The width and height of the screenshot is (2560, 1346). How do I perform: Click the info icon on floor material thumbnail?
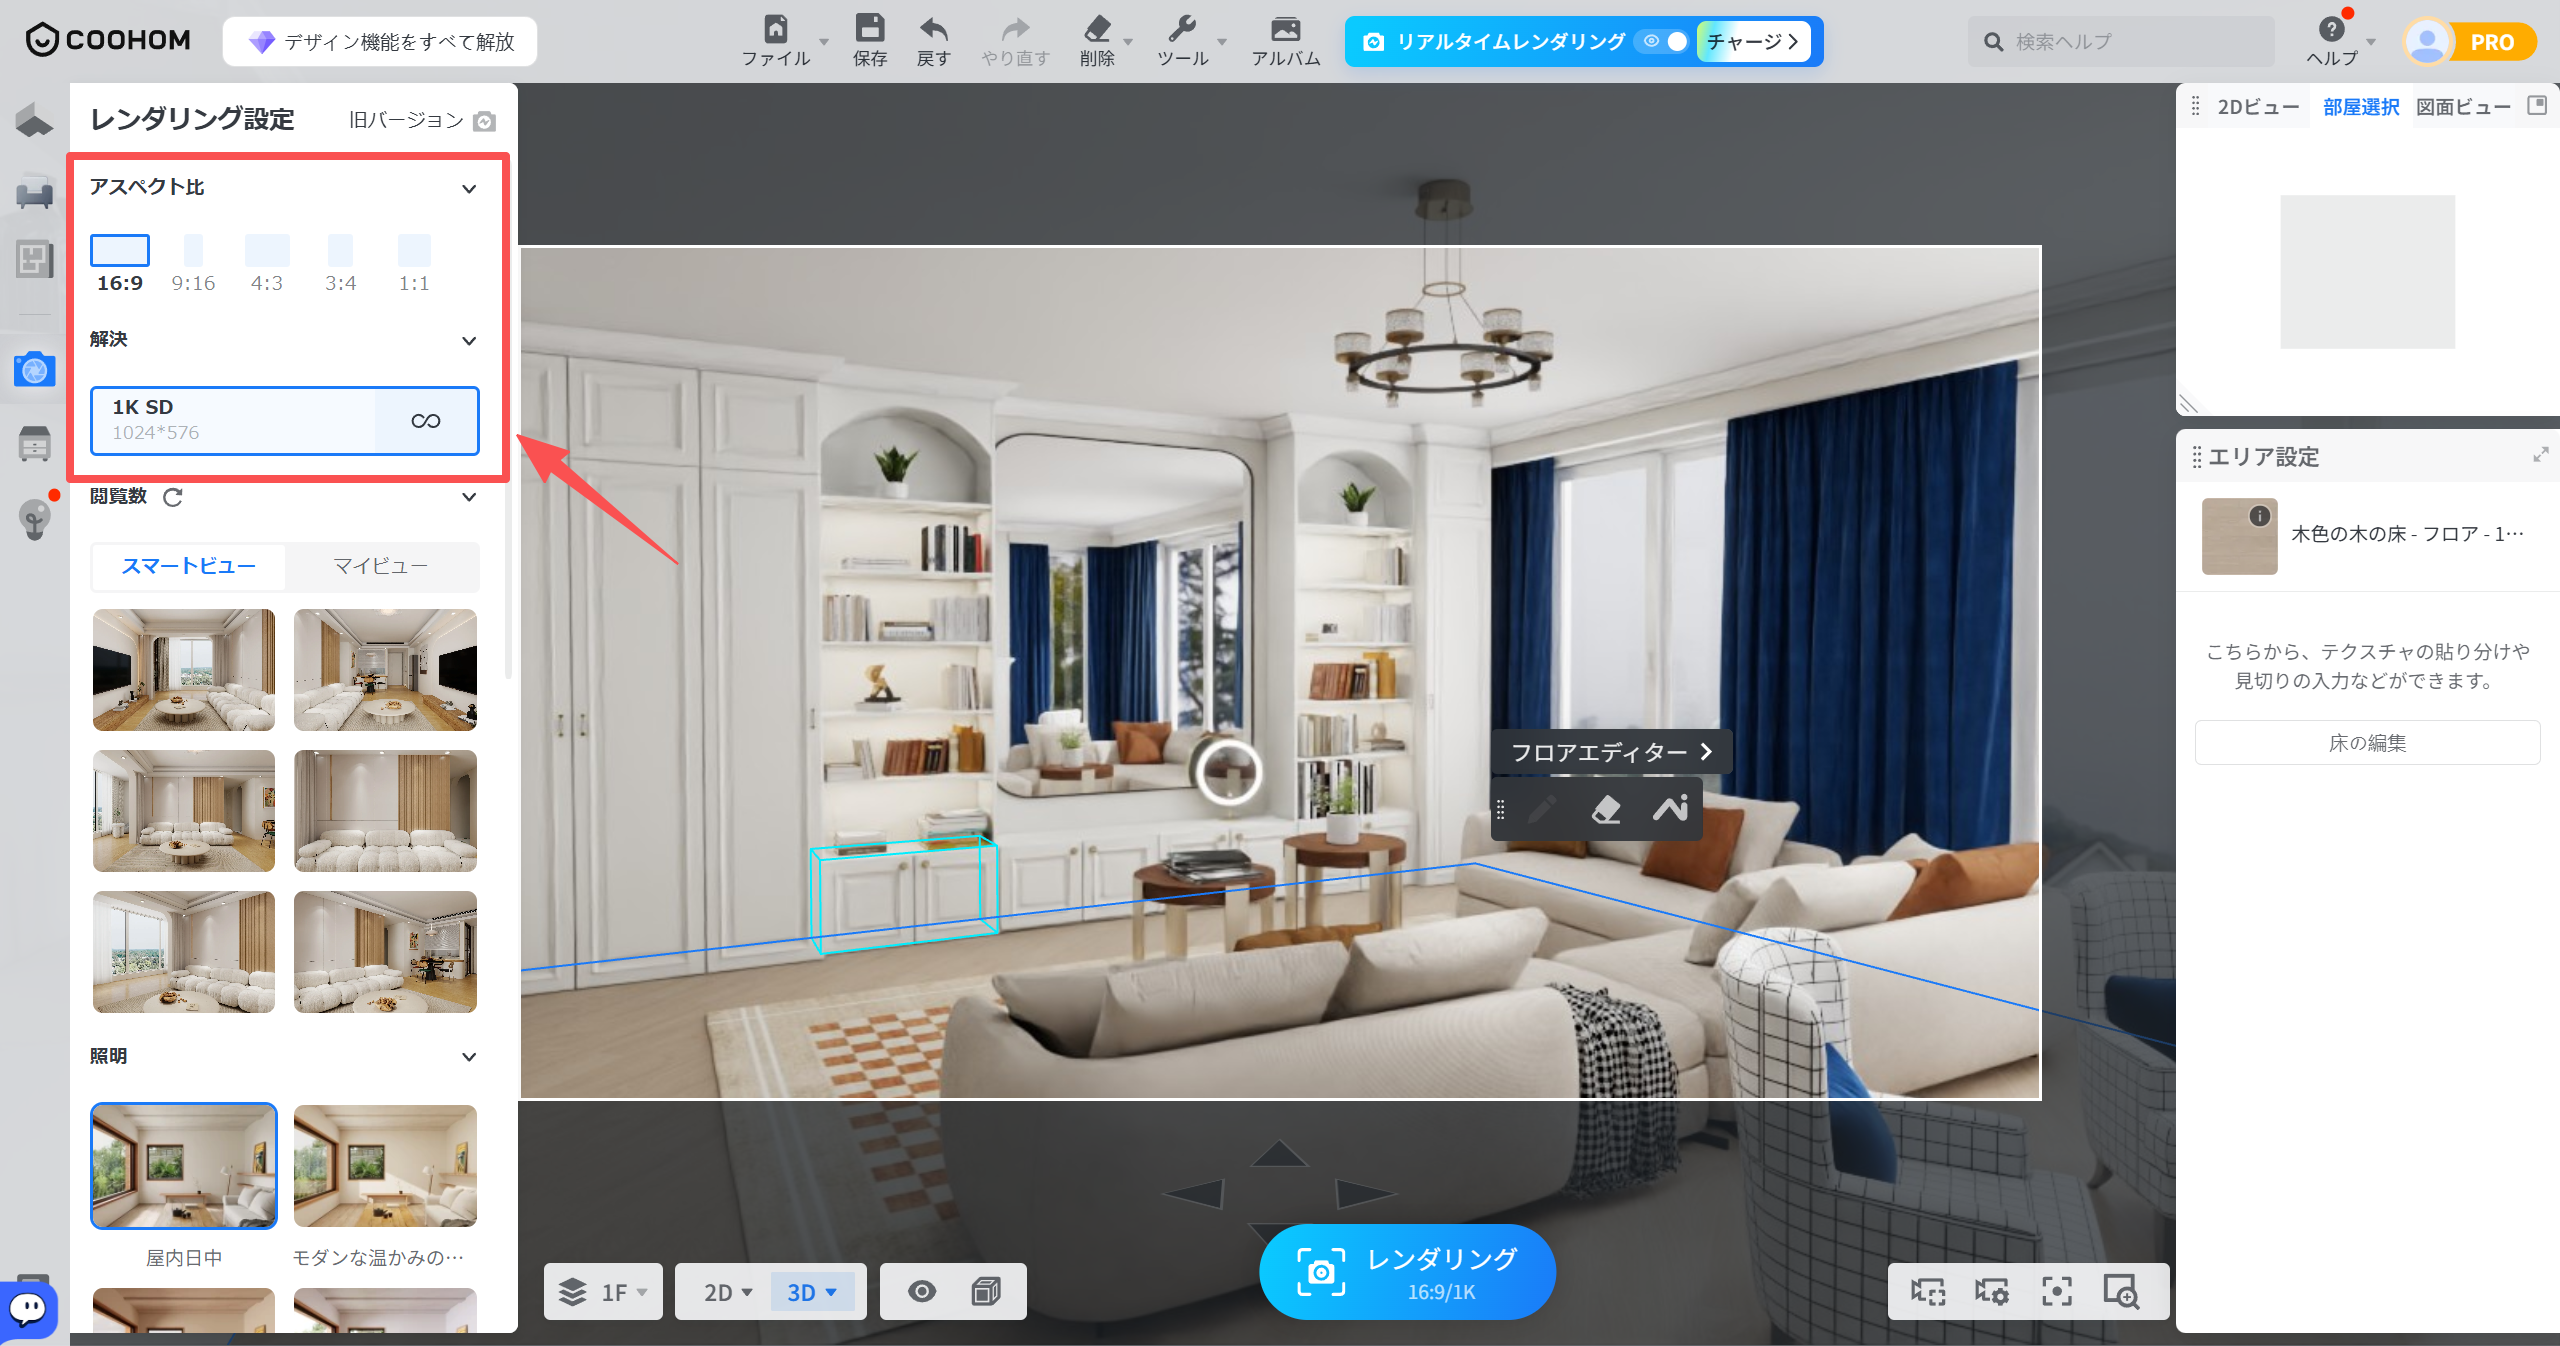[x=2259, y=516]
